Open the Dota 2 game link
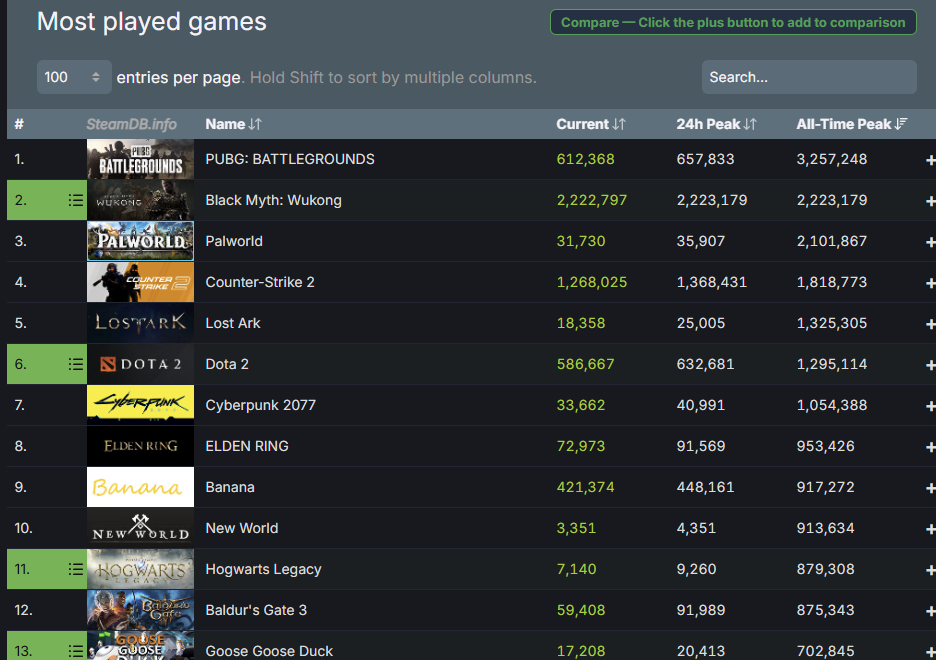 227,364
